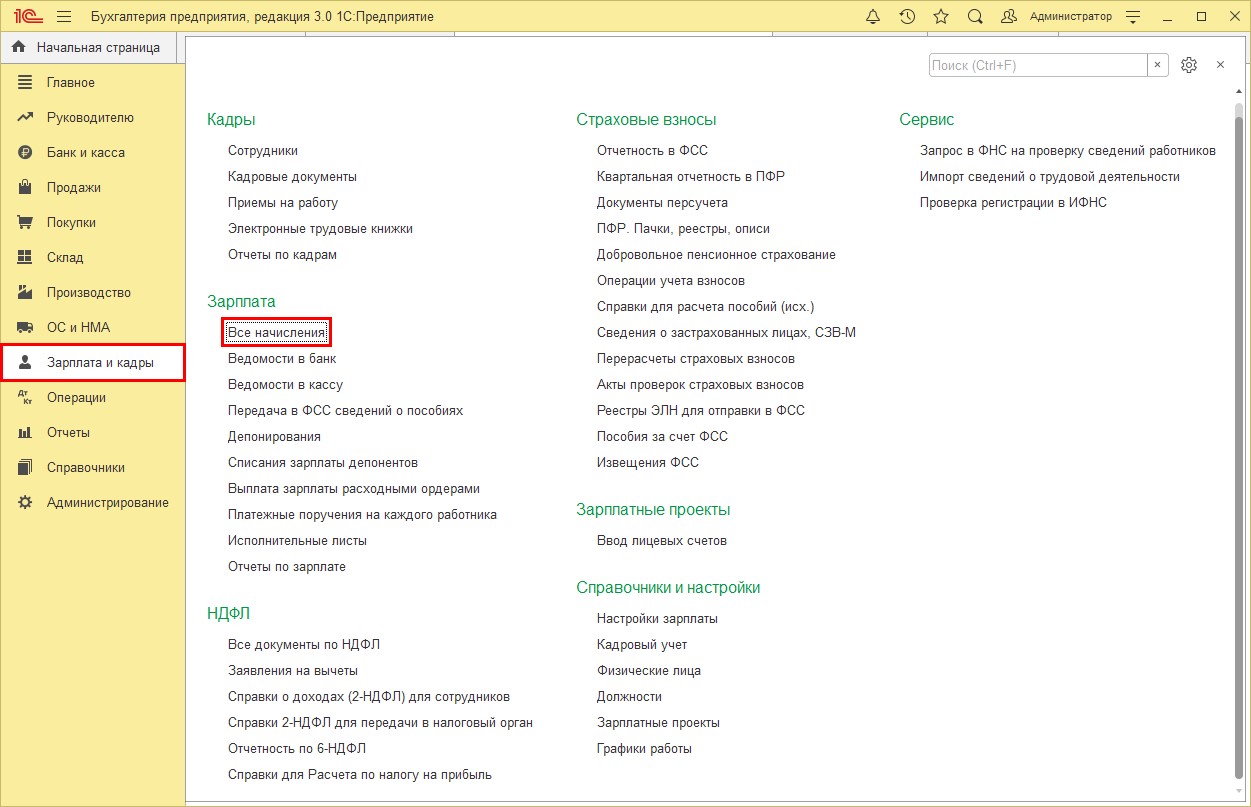Open Справки 2-НДФЛ для передачи в налоговый орган

click(x=380, y=723)
